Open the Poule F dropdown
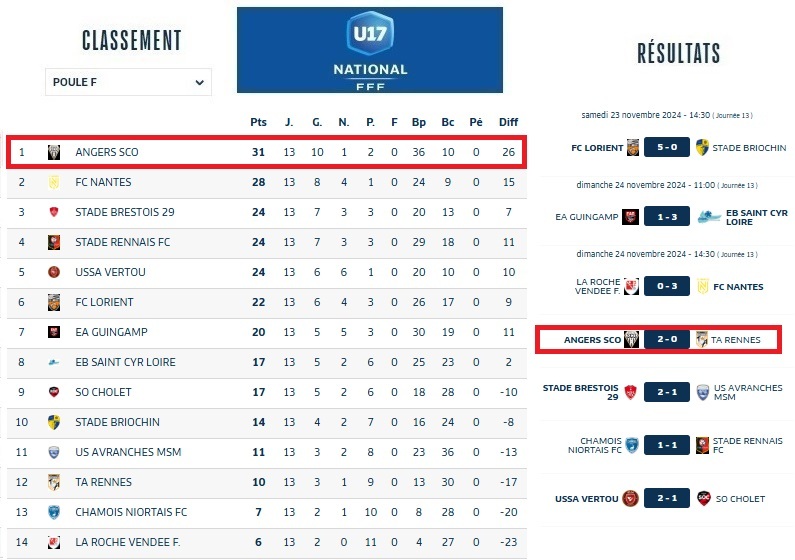The image size is (795, 560). (x=128, y=82)
